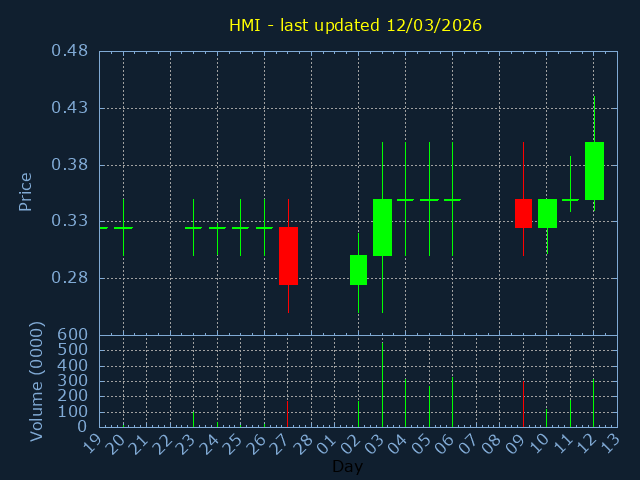The width and height of the screenshot is (640, 480).
Task: Click the Volume (0000) axis title
Action: pyautogui.click(x=37, y=381)
